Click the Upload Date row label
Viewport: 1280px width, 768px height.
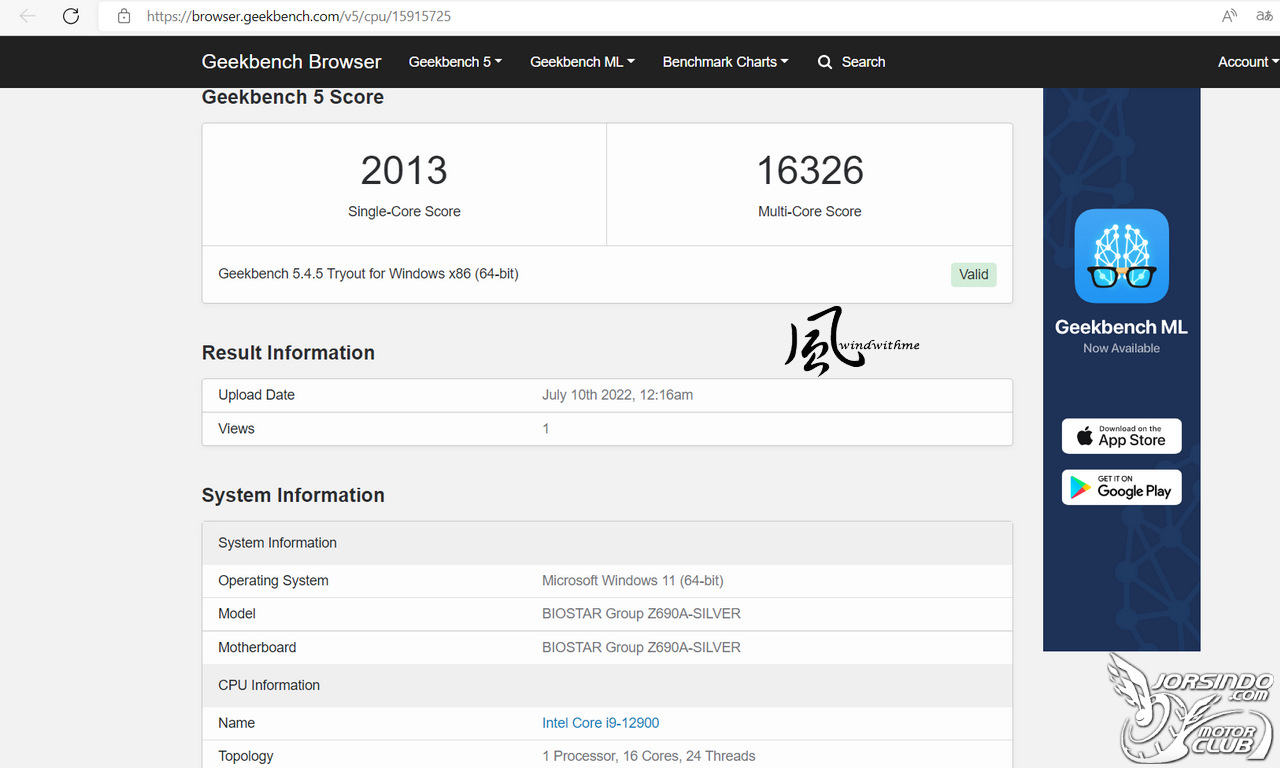256,395
